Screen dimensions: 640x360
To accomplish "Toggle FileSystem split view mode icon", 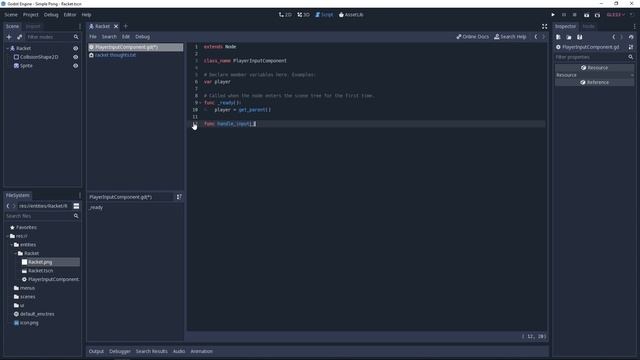I will point(76,206).
